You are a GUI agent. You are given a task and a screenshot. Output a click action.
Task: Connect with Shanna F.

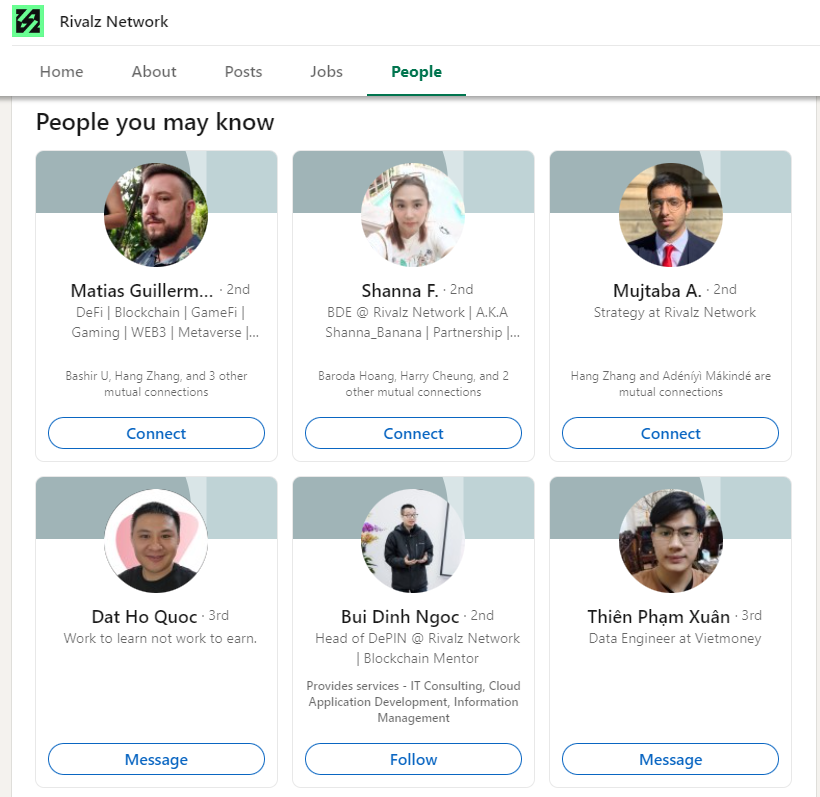(413, 433)
